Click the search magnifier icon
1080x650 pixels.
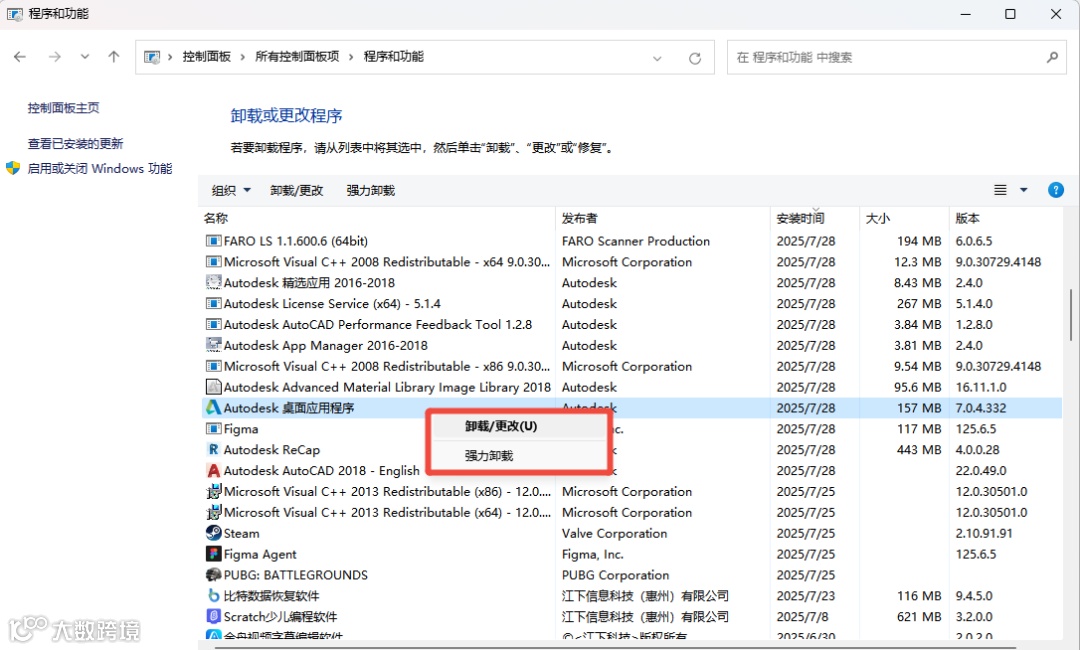tap(1052, 57)
